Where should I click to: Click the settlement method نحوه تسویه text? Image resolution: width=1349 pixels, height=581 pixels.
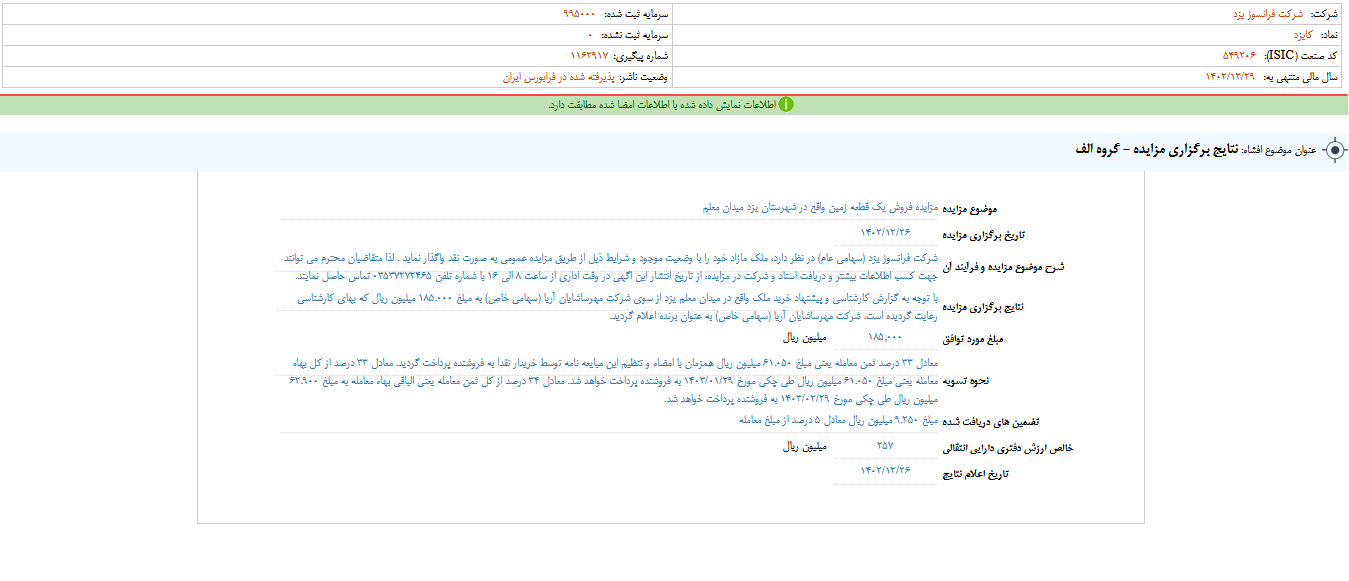pyautogui.click(x=610, y=381)
